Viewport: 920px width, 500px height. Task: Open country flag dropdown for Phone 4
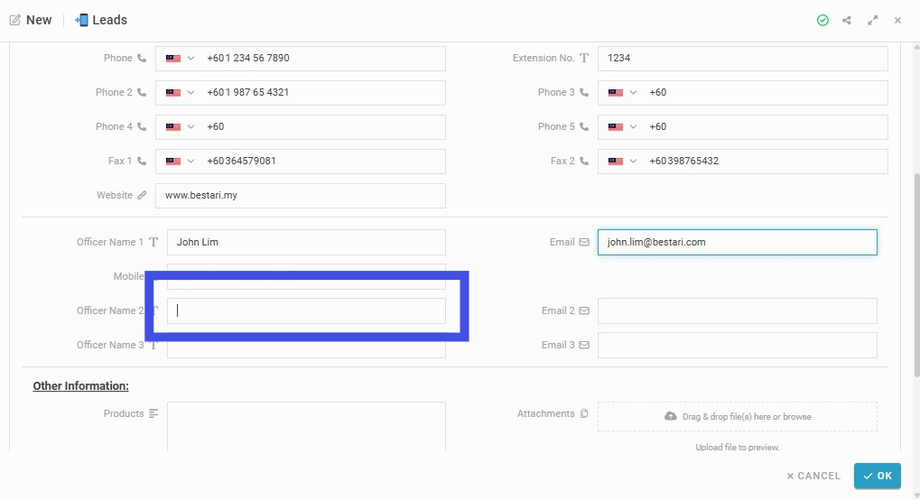coord(180,127)
